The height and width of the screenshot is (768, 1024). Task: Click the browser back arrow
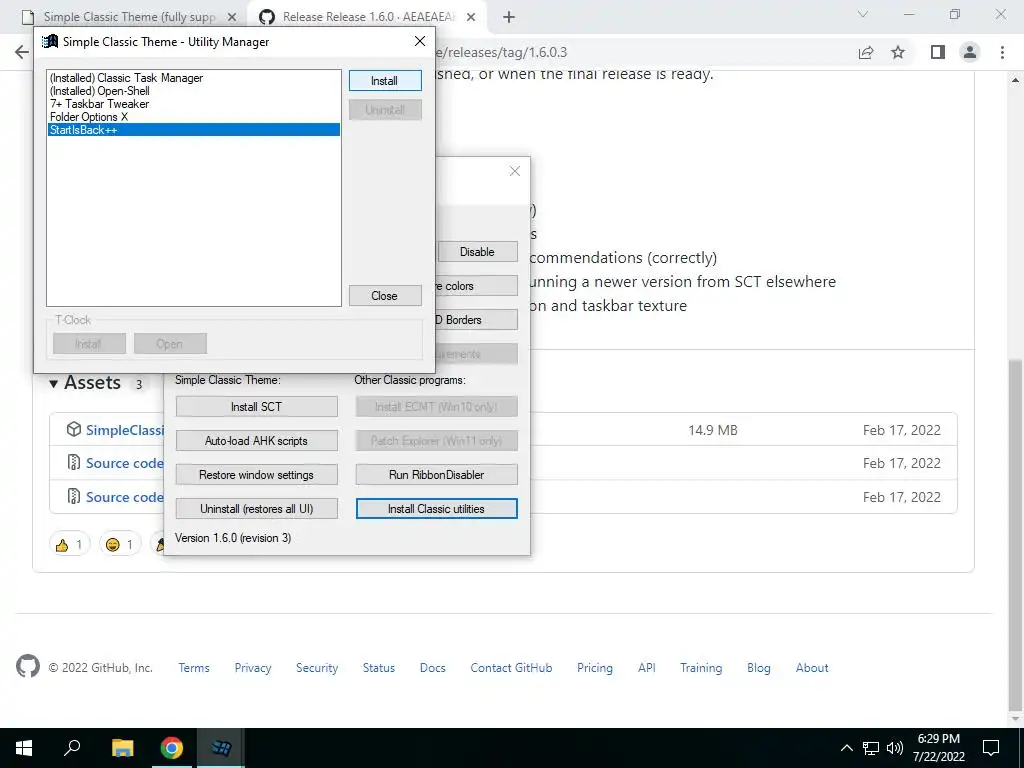point(22,52)
